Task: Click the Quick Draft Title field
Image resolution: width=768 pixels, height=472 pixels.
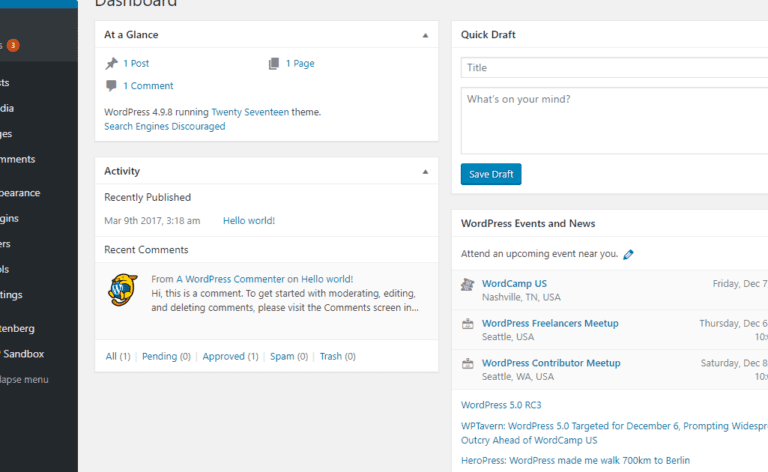Action: 613,68
